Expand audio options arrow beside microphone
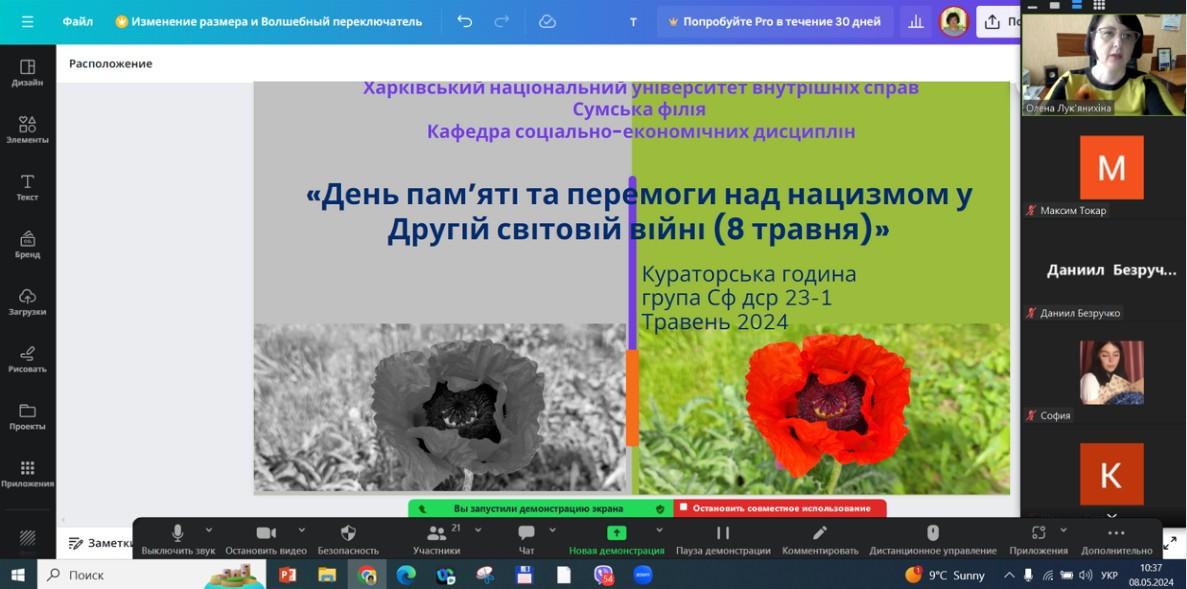 pos(209,530)
